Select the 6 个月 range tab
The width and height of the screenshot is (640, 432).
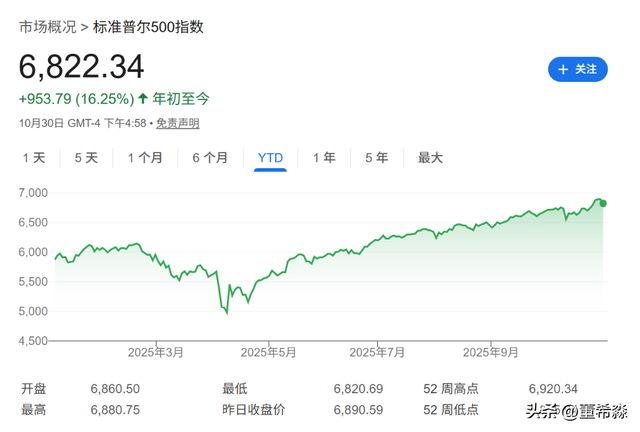pyautogui.click(x=210, y=158)
